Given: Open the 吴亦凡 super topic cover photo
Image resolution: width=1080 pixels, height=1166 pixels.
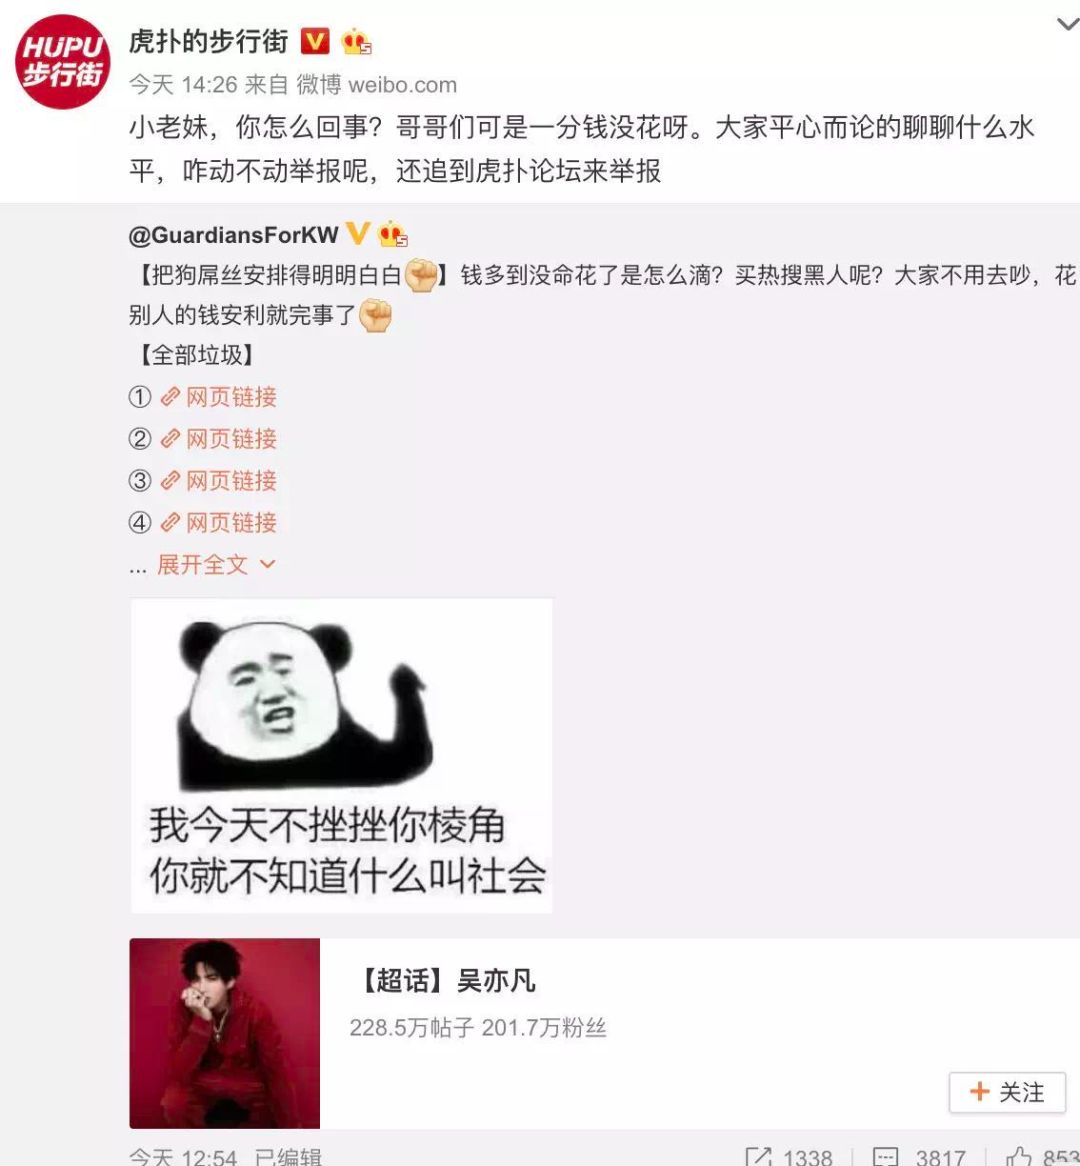Looking at the screenshot, I should 225,1034.
